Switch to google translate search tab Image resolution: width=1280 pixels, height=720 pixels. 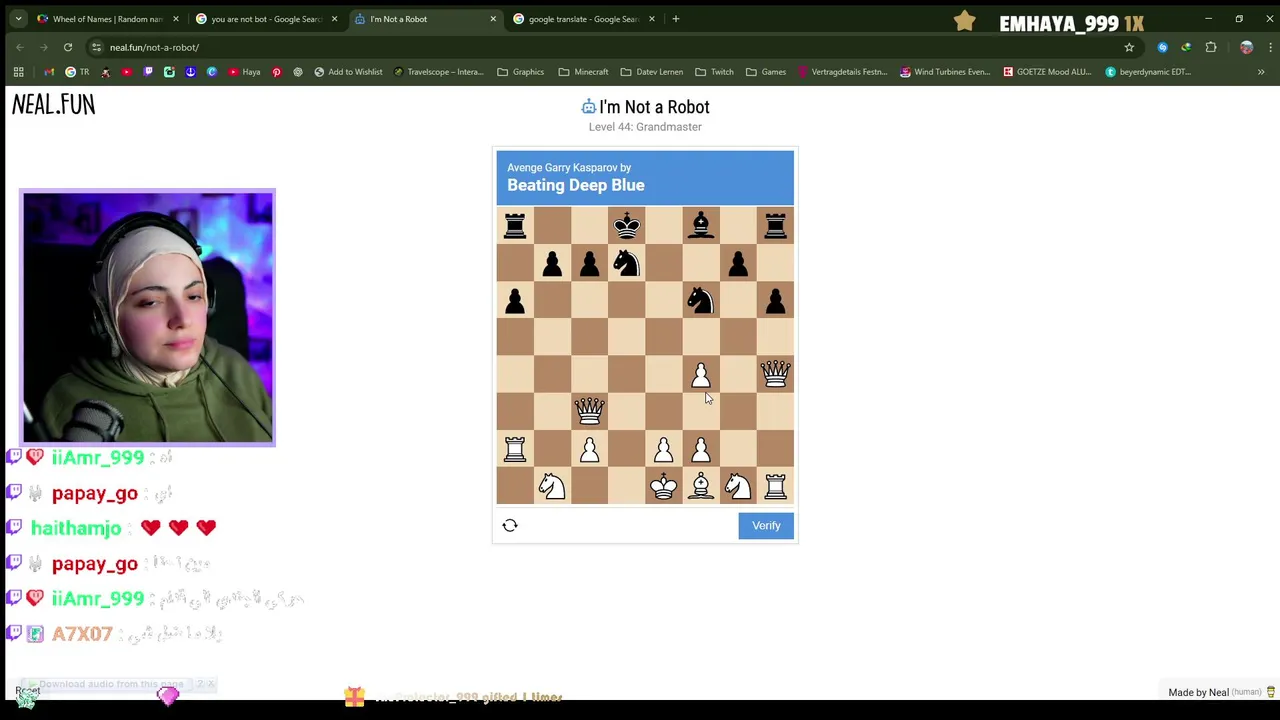pyautogui.click(x=584, y=19)
